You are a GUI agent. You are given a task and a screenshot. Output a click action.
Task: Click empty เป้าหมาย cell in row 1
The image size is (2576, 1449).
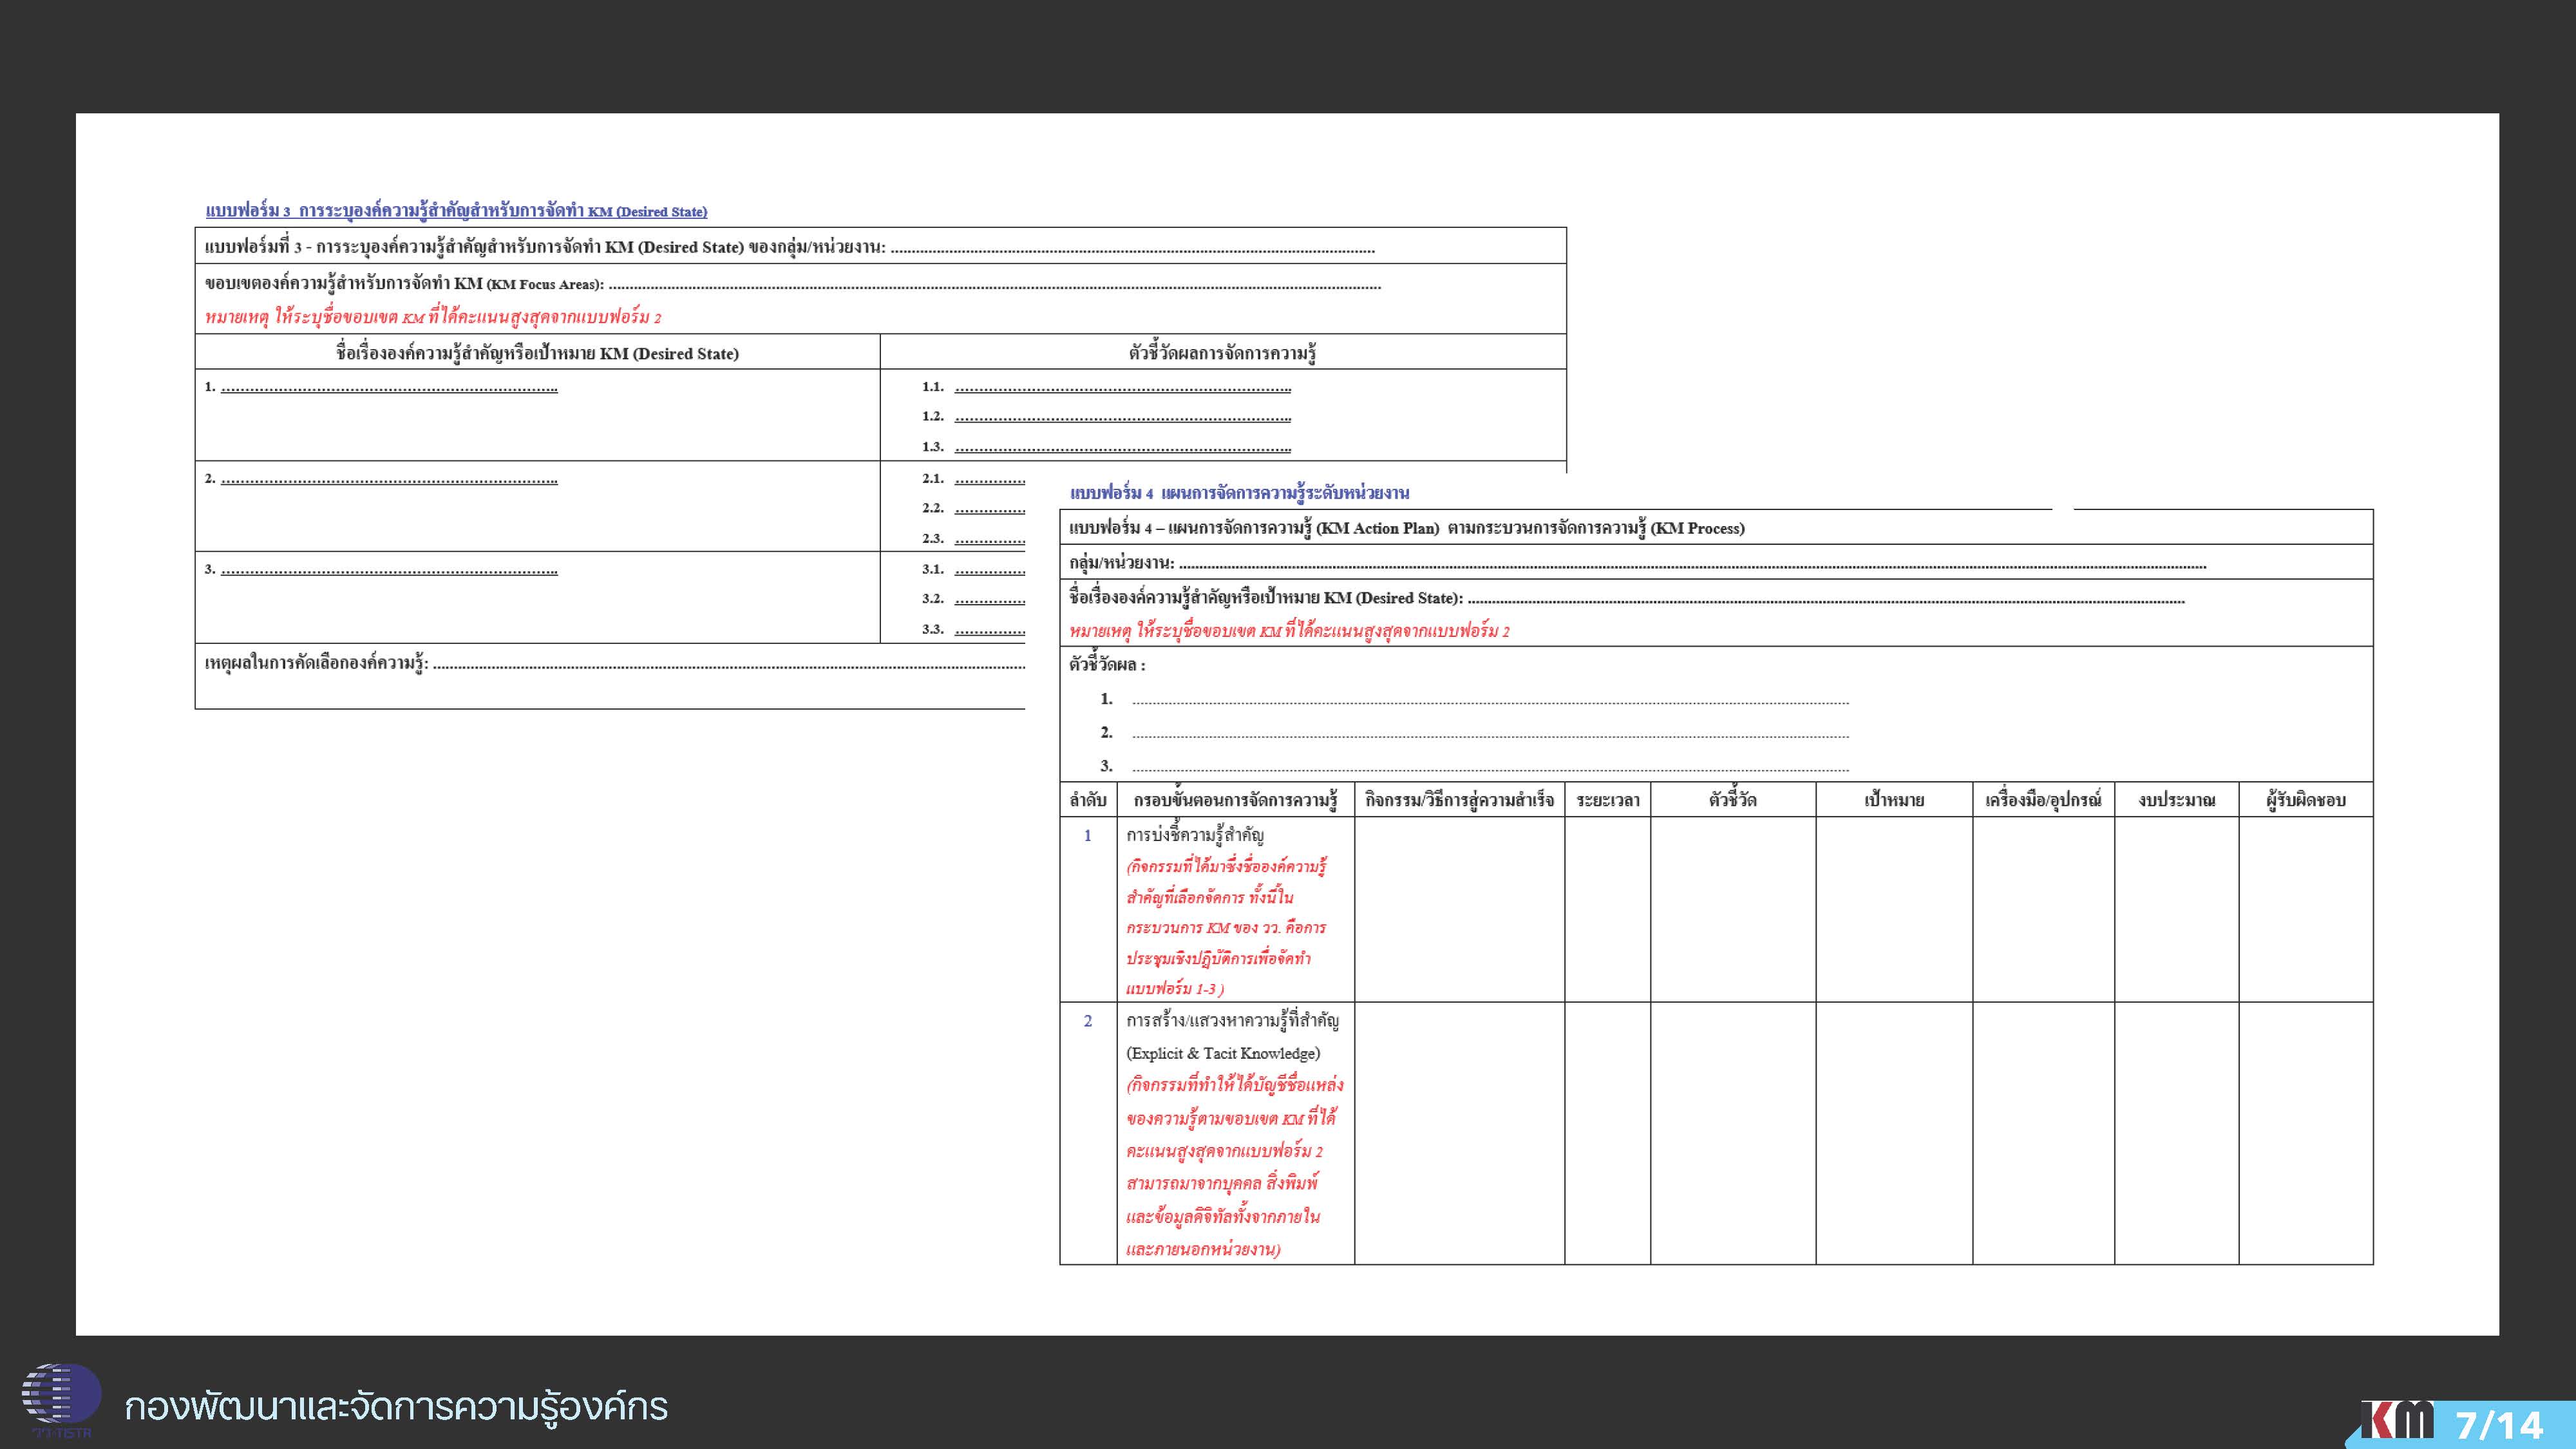coord(1893,909)
